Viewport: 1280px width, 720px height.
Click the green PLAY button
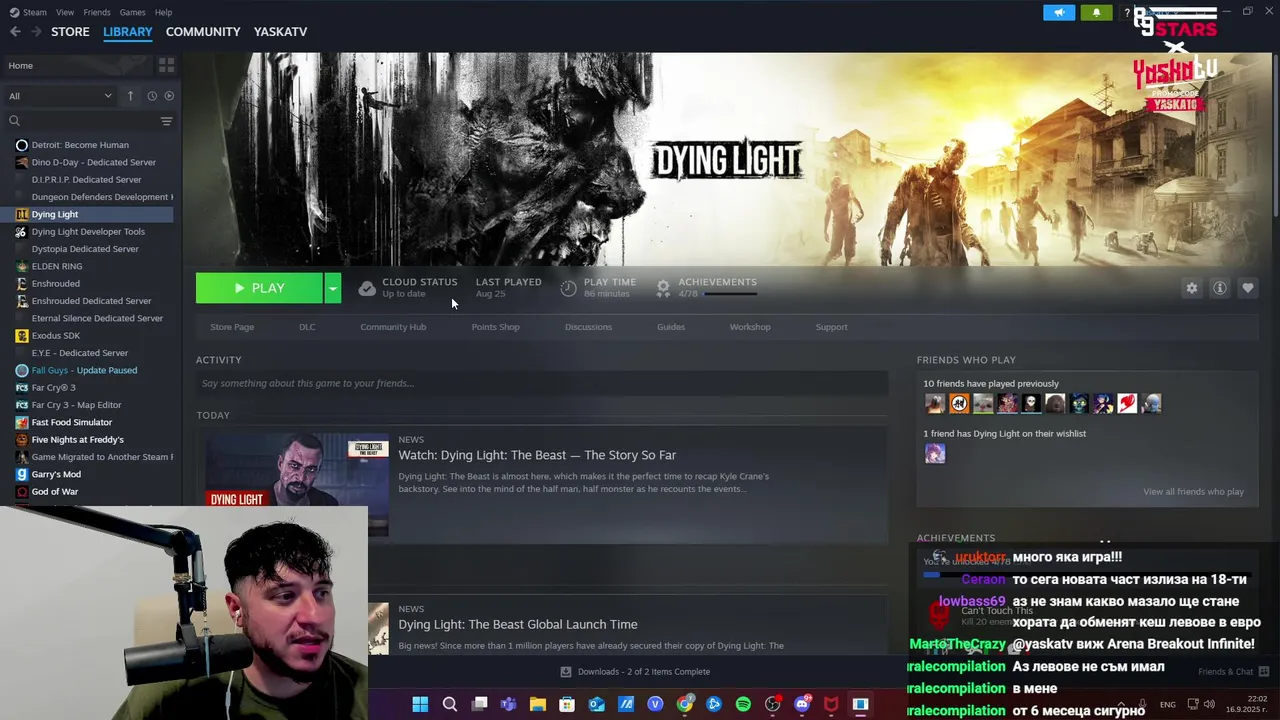click(x=259, y=288)
